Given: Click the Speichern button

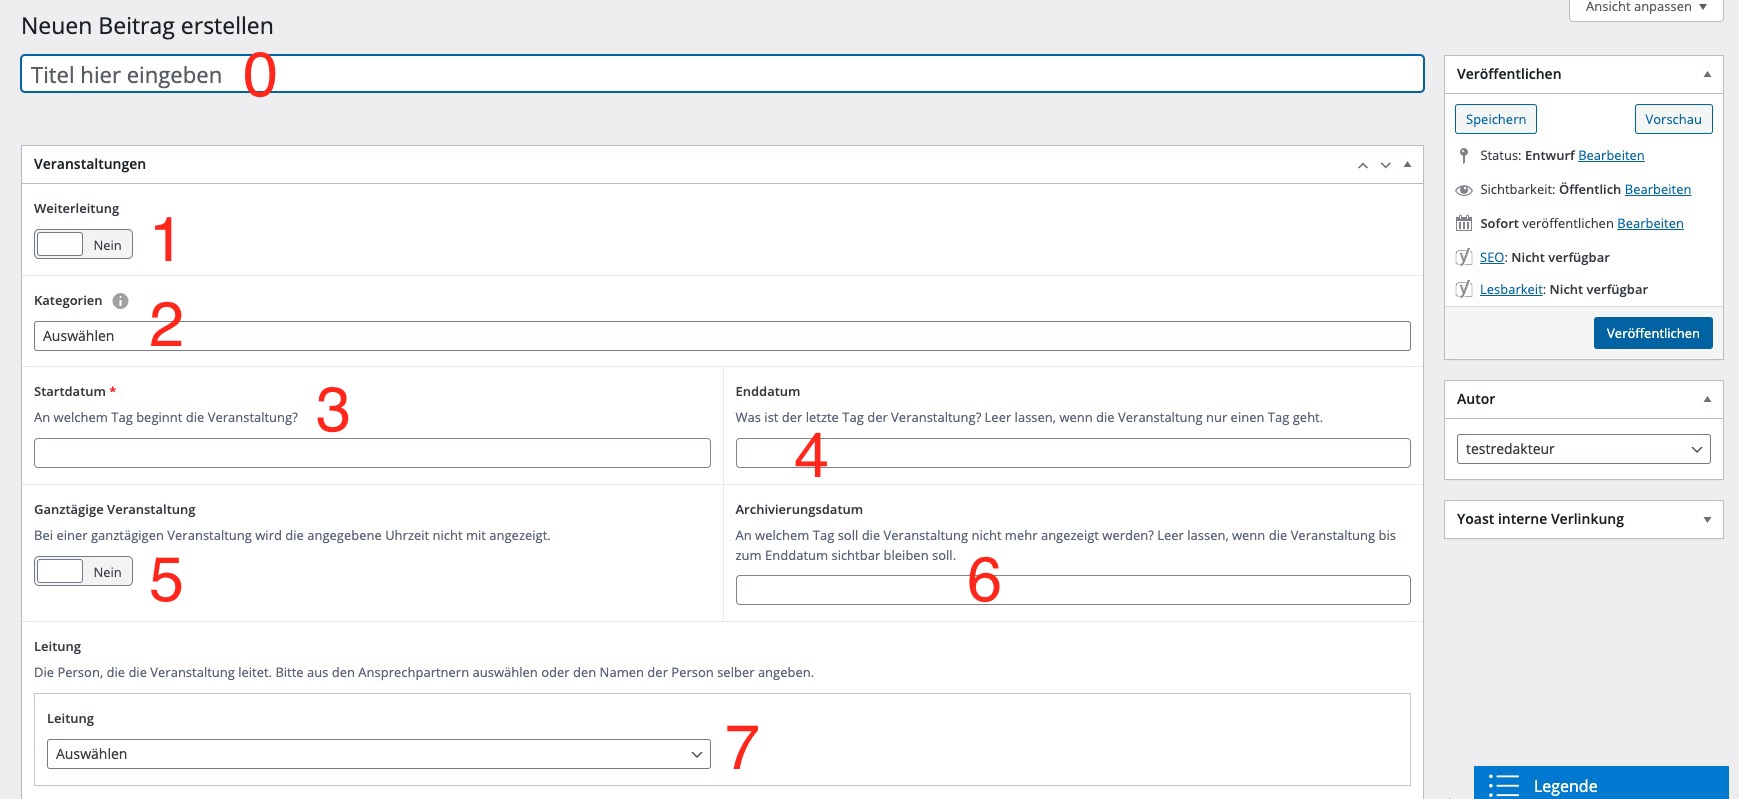Looking at the screenshot, I should coord(1495,119).
